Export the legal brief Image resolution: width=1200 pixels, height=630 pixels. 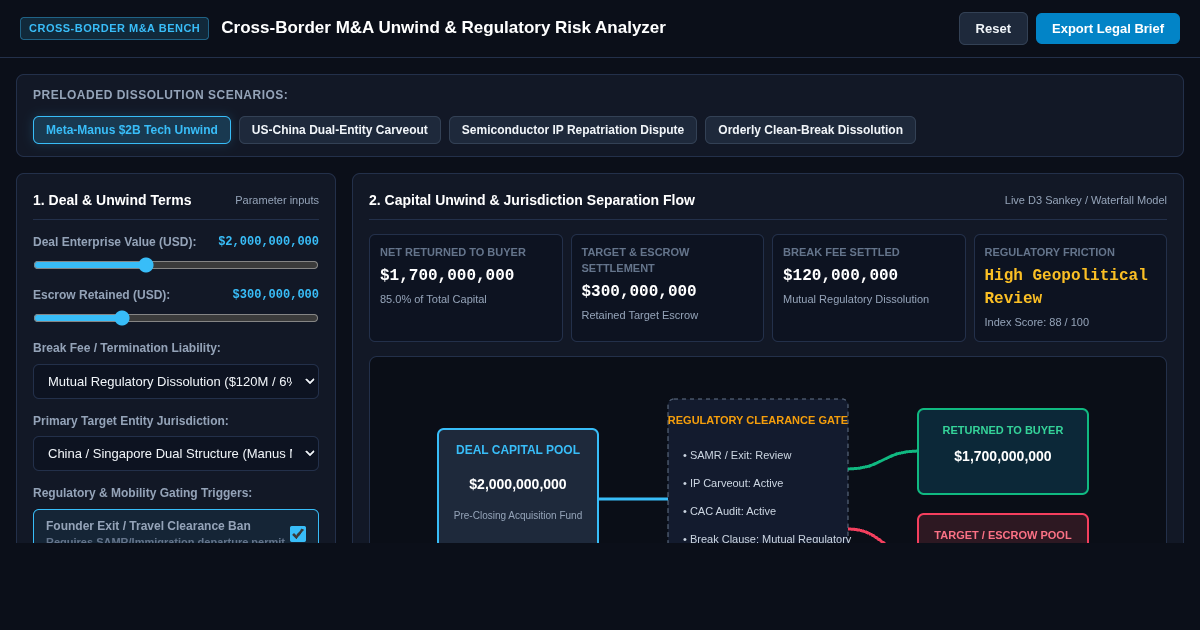point(1108,28)
